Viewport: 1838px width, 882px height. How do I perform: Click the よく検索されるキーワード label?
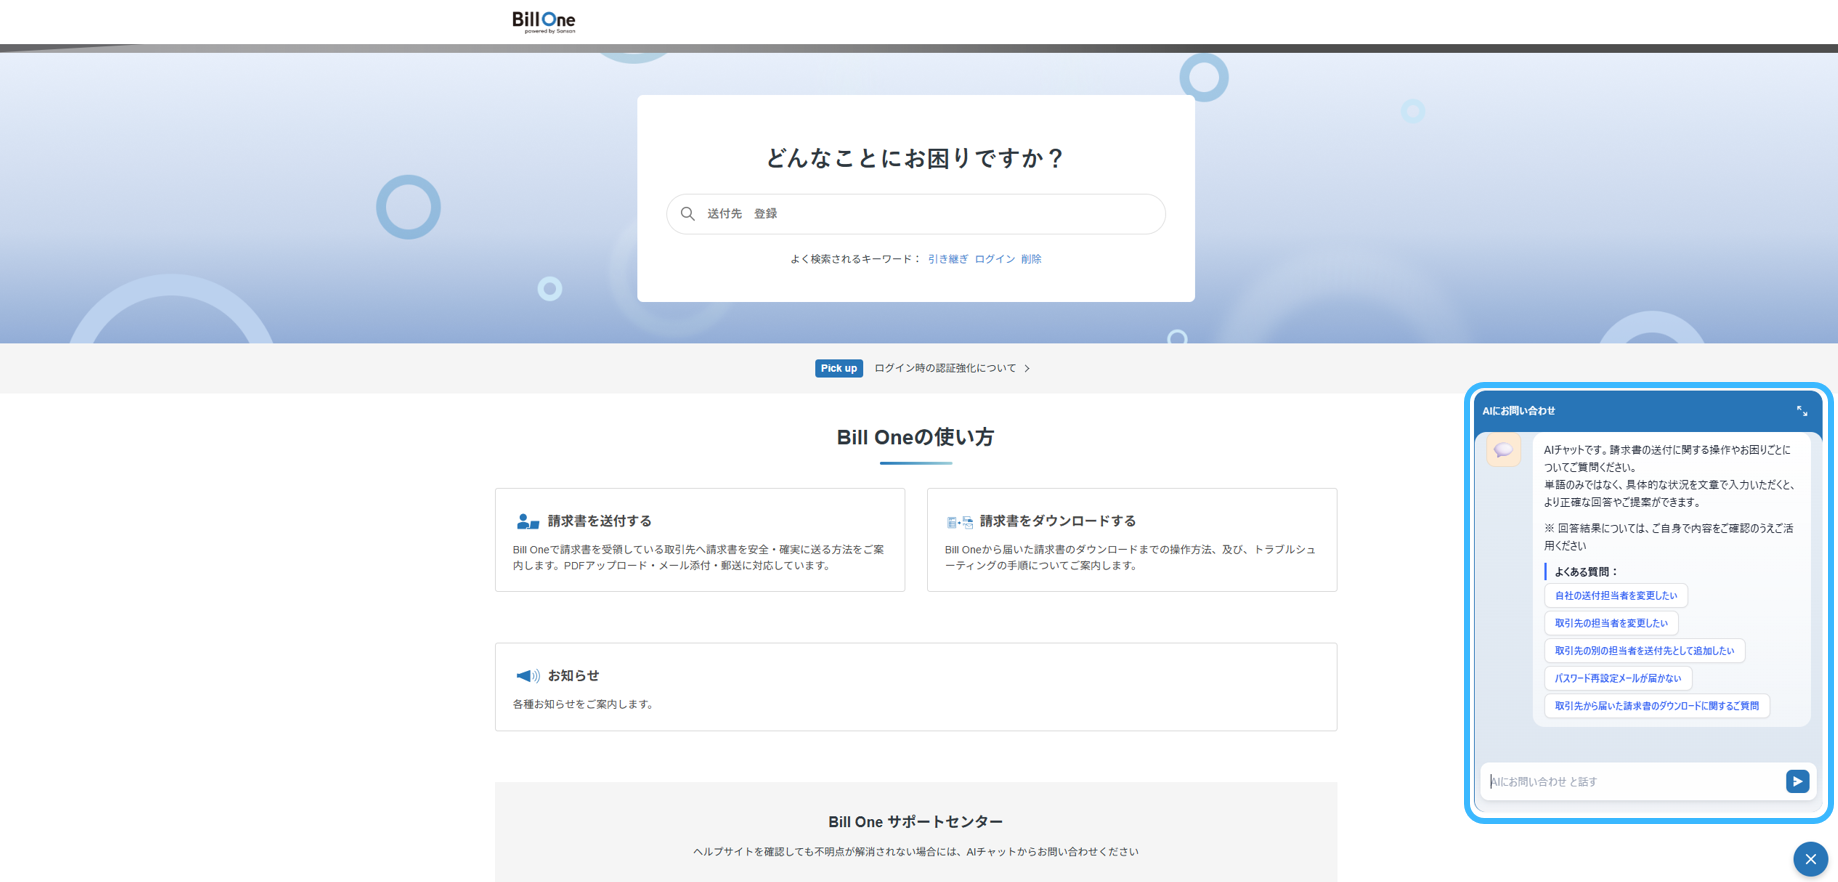[x=855, y=259]
